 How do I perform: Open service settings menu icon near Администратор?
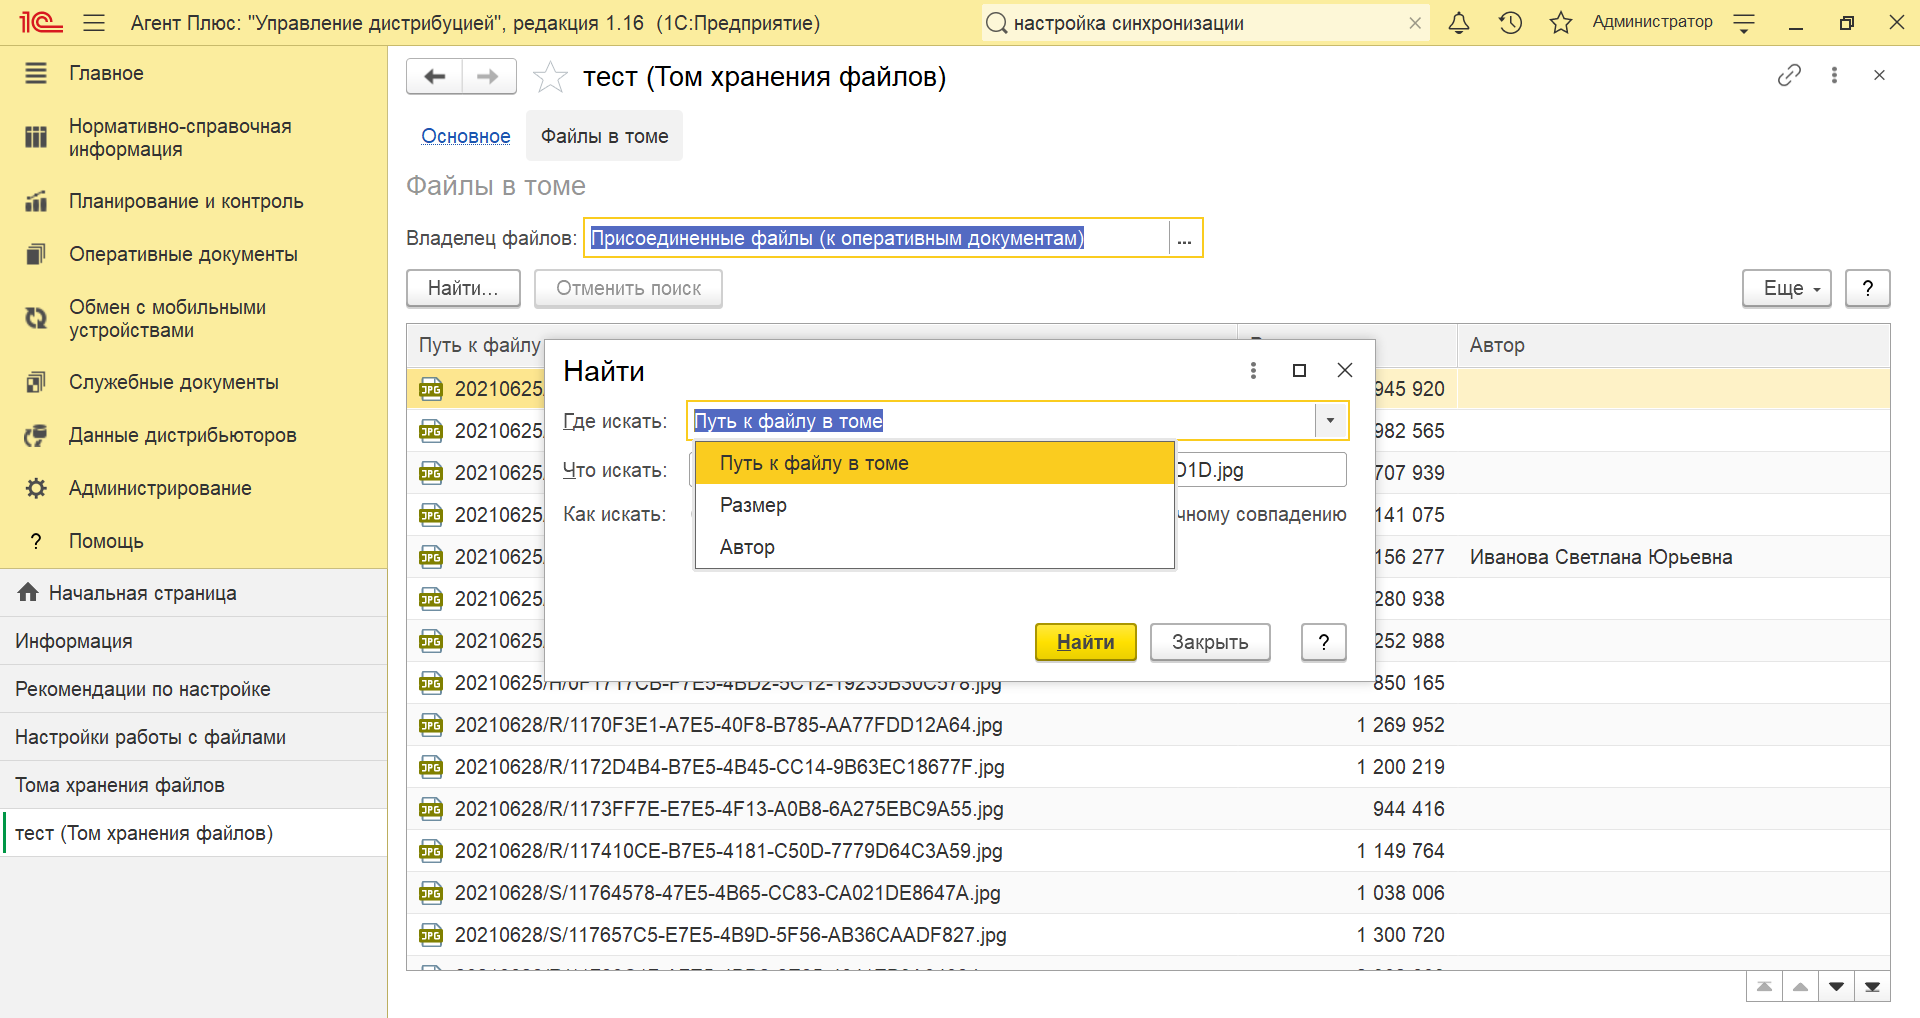(1744, 22)
